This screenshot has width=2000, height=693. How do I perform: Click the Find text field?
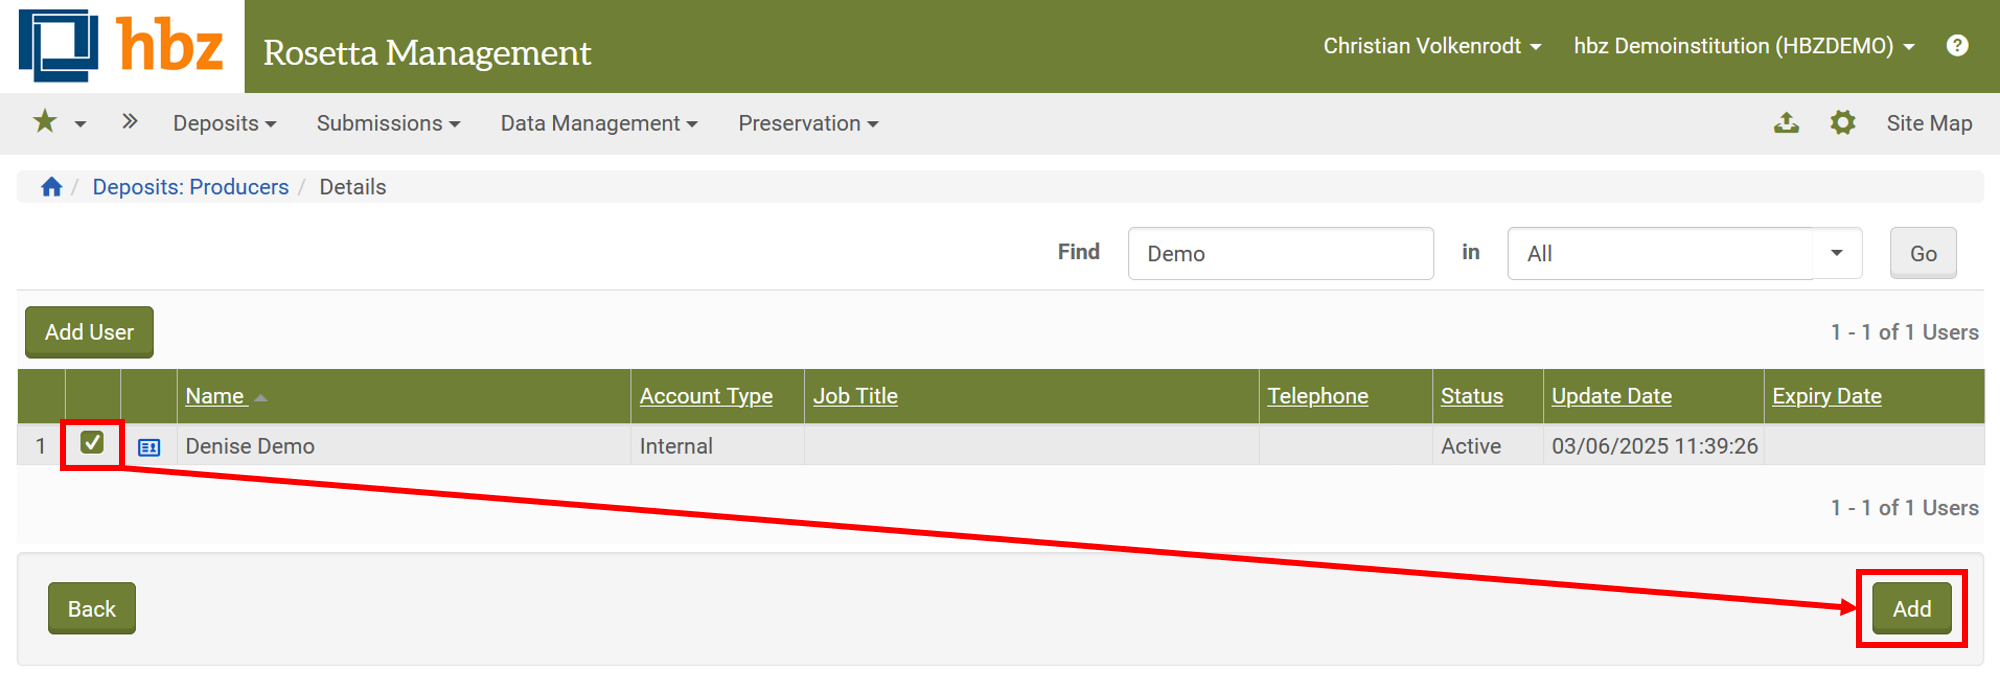[x=1280, y=253]
